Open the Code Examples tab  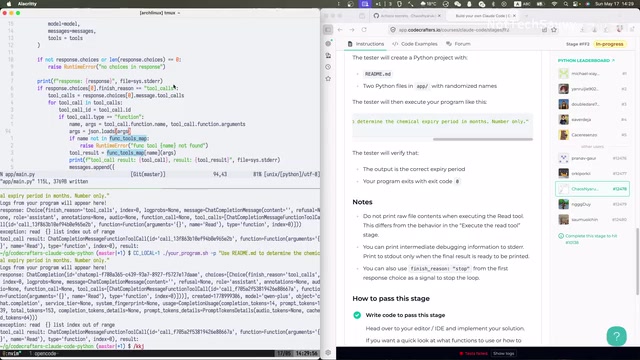tap(415, 44)
